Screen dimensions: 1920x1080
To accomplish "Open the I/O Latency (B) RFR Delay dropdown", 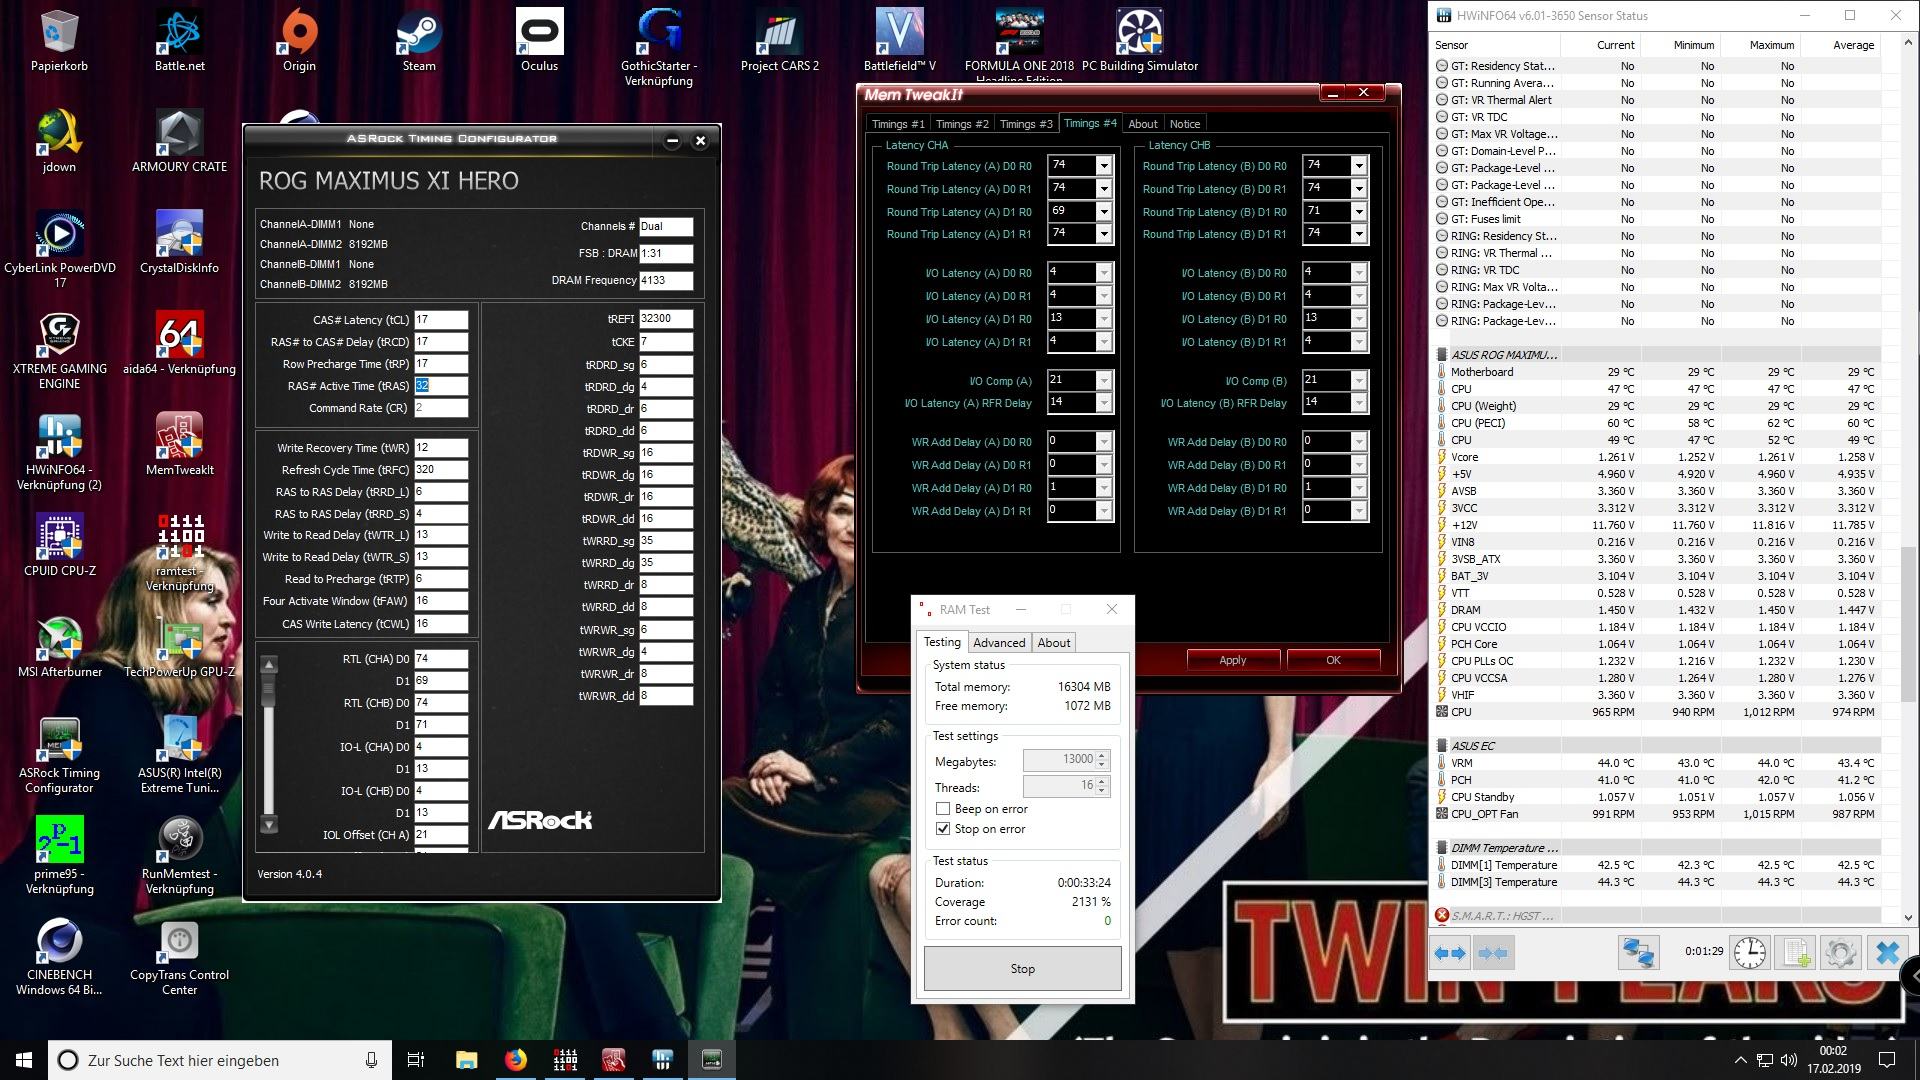I will pyautogui.click(x=1358, y=403).
